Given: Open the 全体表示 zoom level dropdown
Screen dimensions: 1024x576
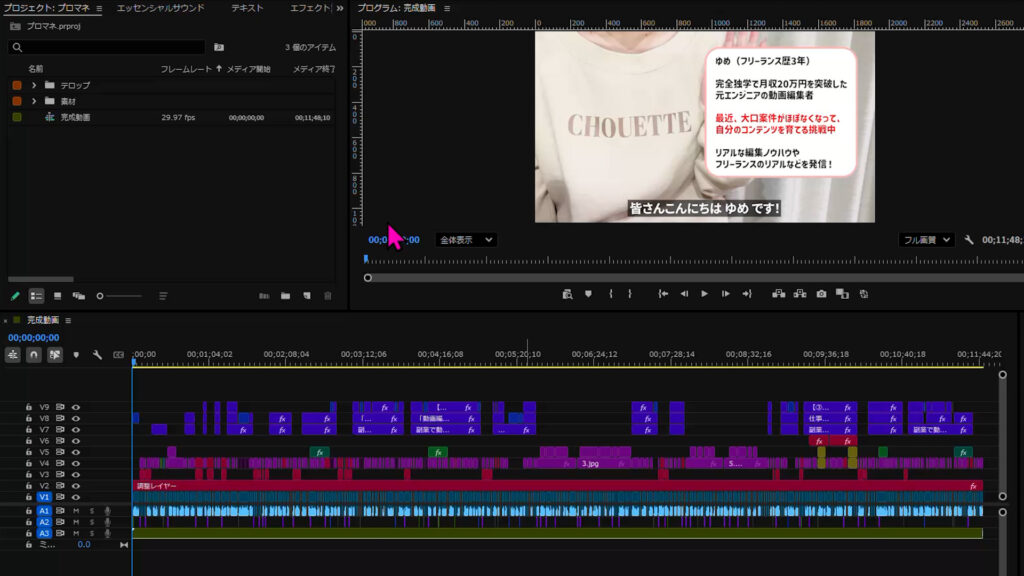Looking at the screenshot, I should (466, 240).
